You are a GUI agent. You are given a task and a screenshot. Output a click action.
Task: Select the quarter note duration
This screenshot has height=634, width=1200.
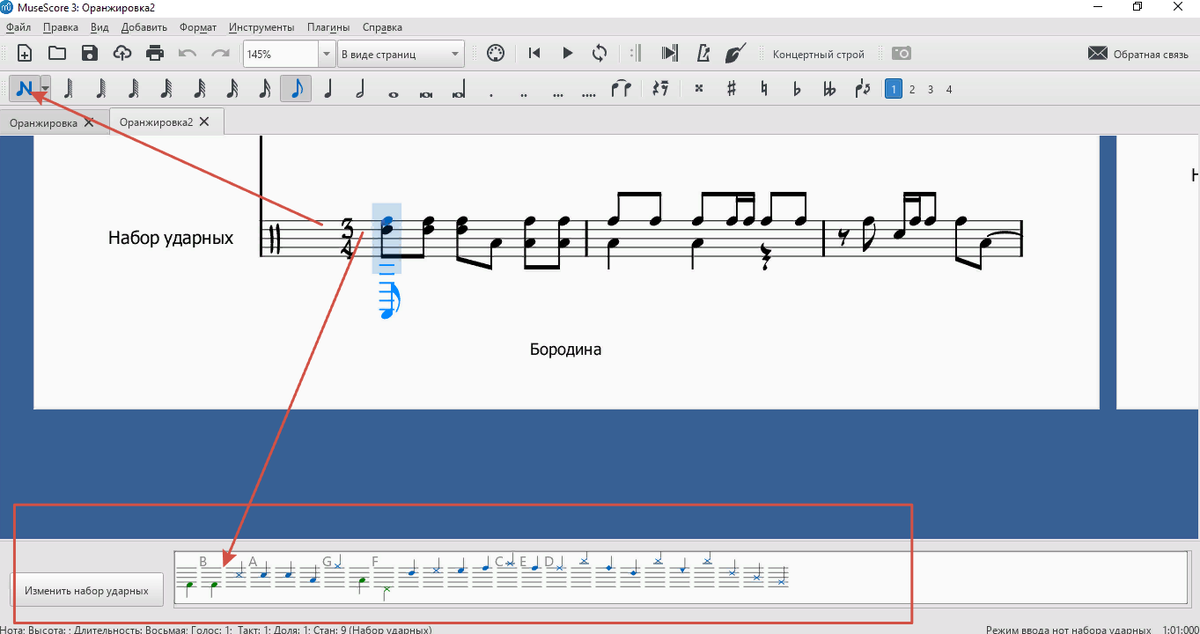pyautogui.click(x=328, y=89)
